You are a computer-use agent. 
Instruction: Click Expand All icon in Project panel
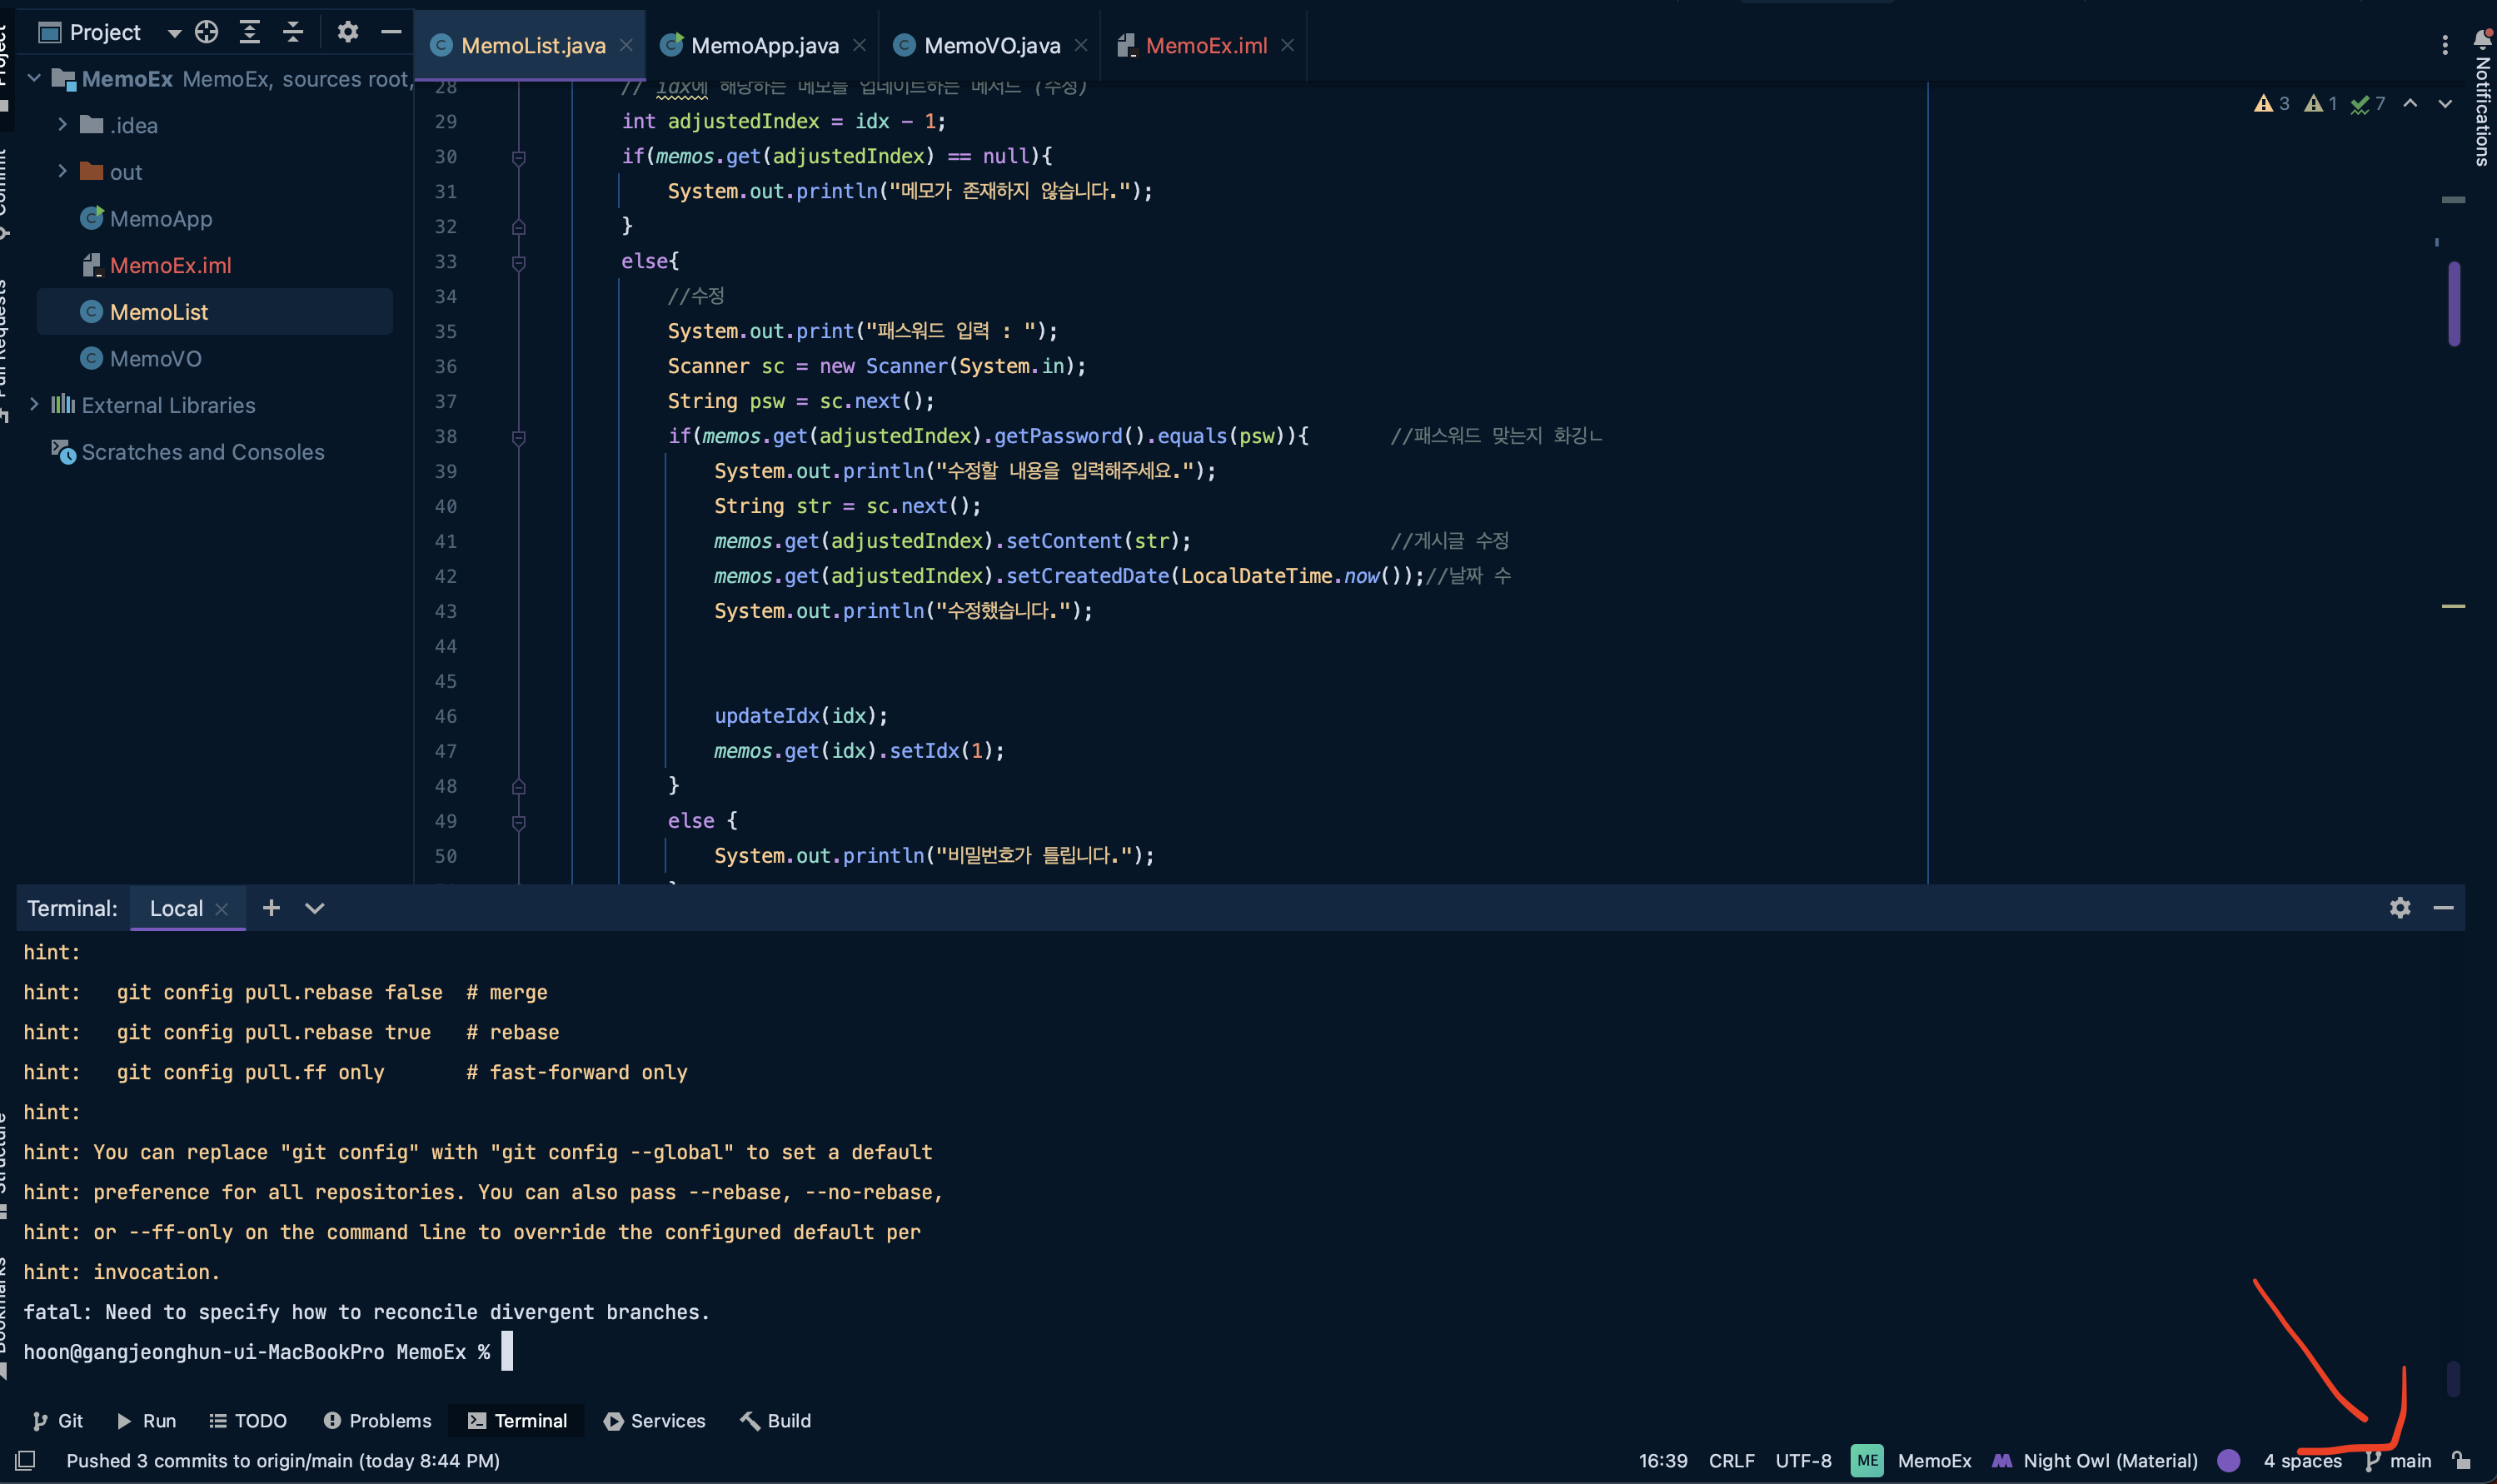point(249,32)
